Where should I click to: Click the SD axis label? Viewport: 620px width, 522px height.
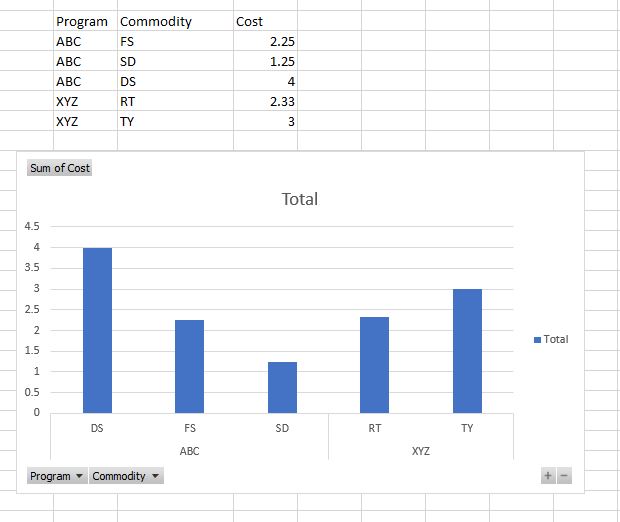[x=282, y=428]
